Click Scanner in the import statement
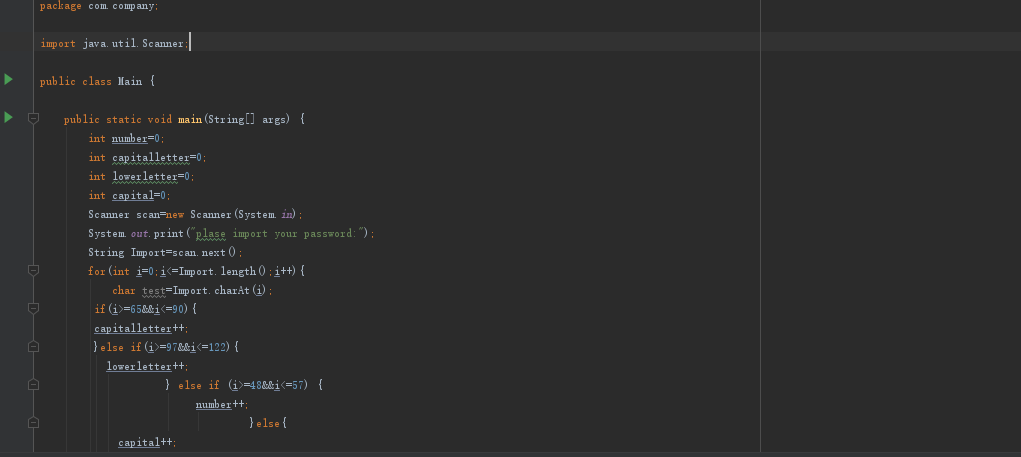The image size is (1021, 457). 162,44
